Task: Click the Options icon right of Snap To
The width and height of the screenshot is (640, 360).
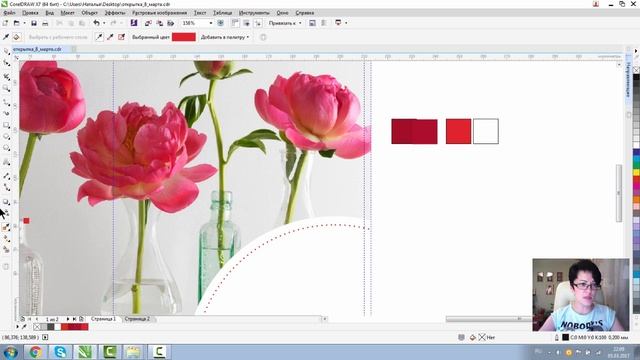Action: (x=312, y=23)
